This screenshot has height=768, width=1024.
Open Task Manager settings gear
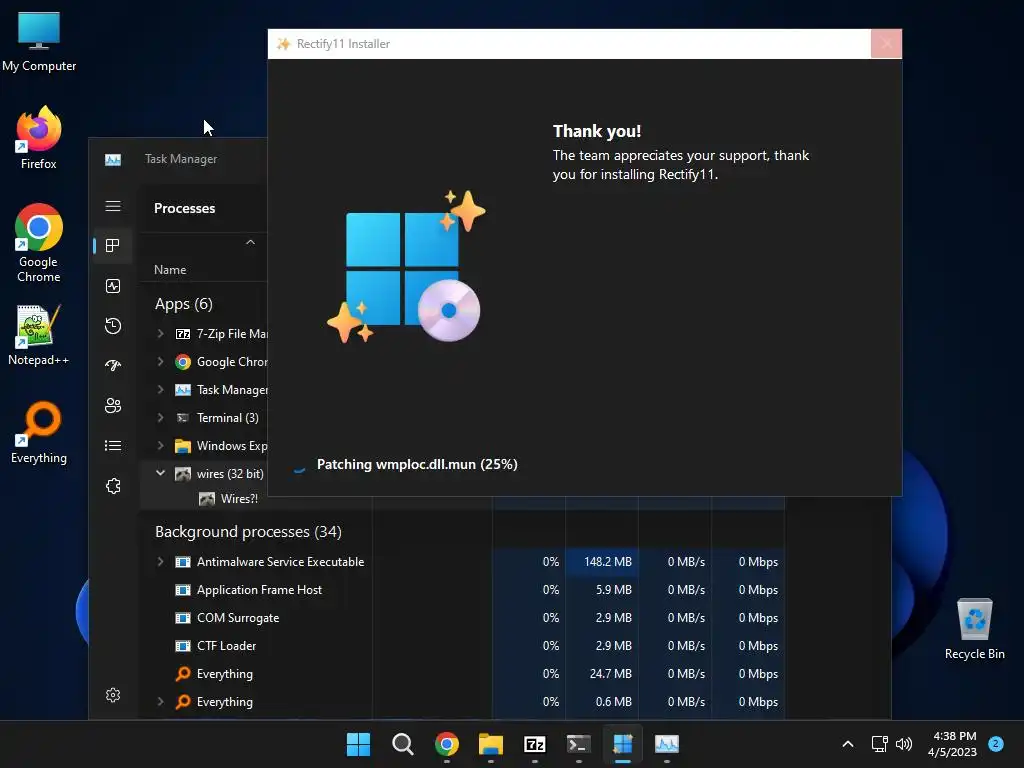tap(113, 695)
